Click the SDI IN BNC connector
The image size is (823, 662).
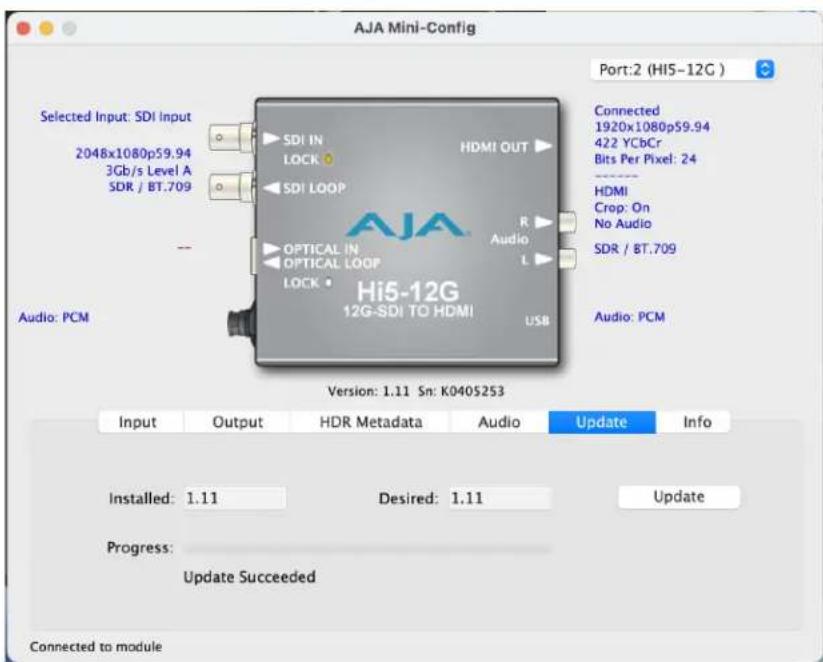(232, 138)
